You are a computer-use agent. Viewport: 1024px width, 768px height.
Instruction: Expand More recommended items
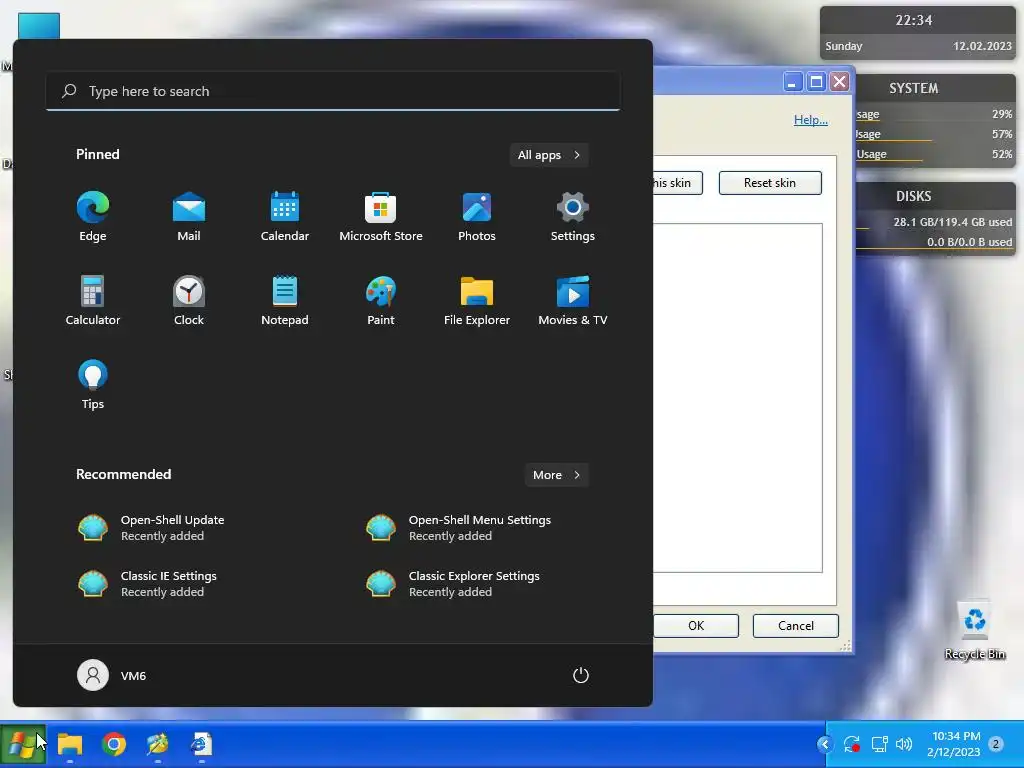556,475
